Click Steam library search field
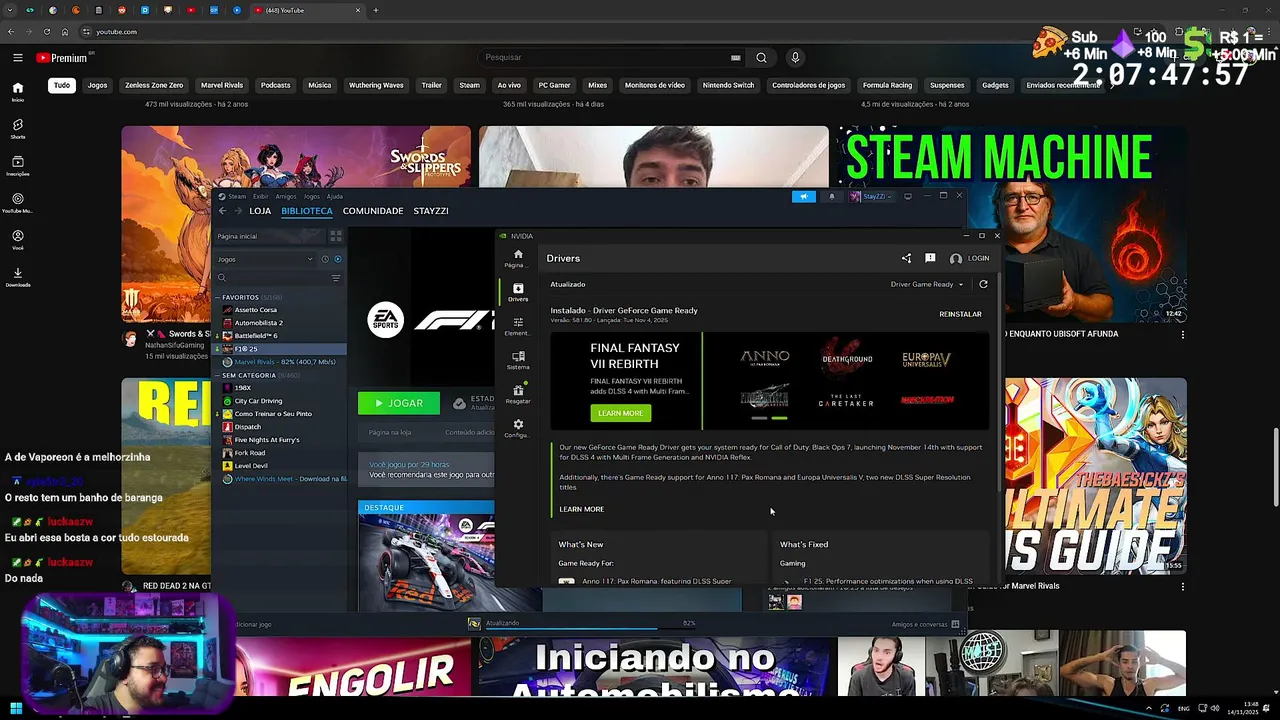Screen dimensions: 1280x720 click(272, 278)
